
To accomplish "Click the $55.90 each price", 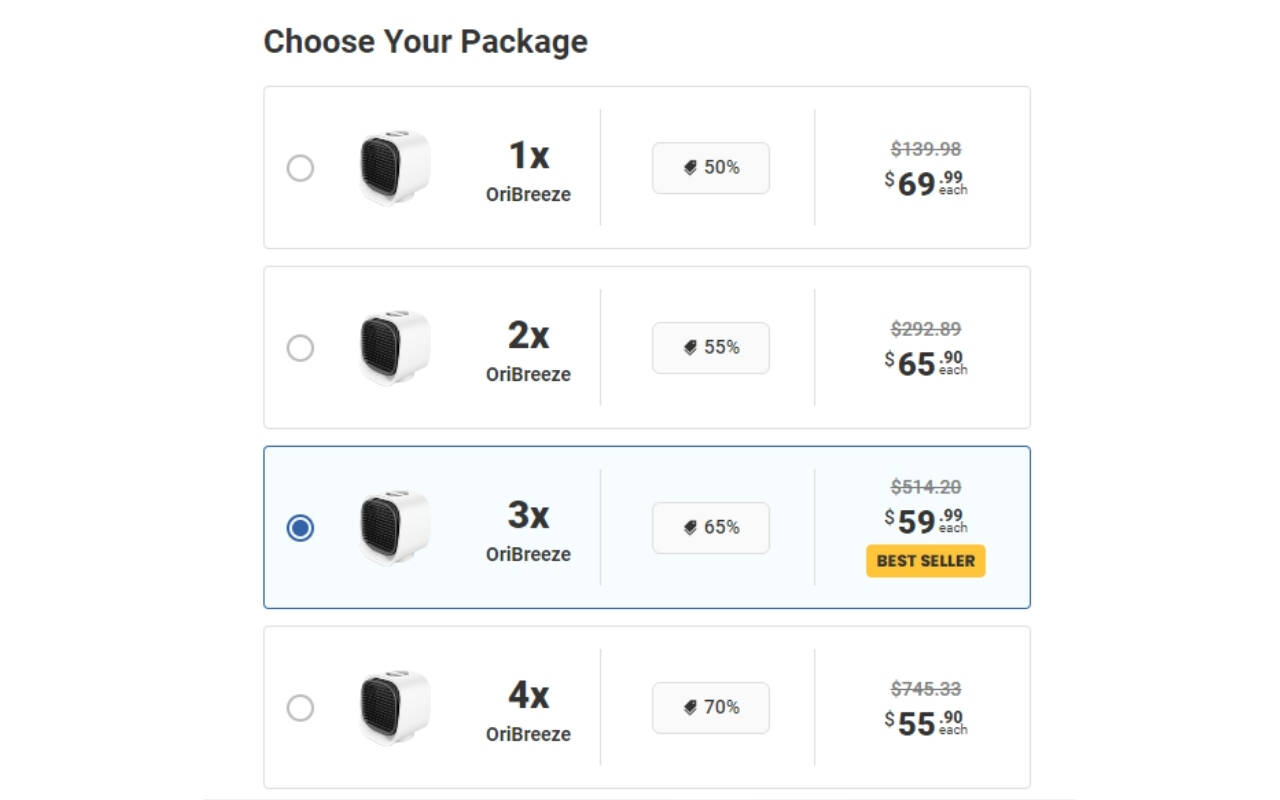I will click(x=925, y=723).
